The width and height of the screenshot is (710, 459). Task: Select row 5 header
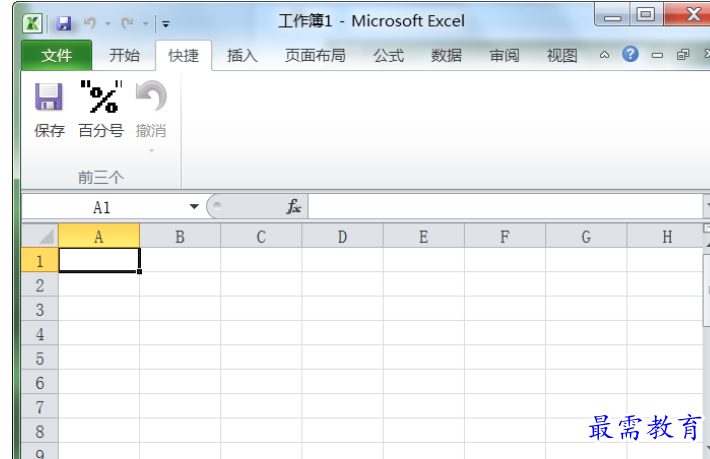40,358
